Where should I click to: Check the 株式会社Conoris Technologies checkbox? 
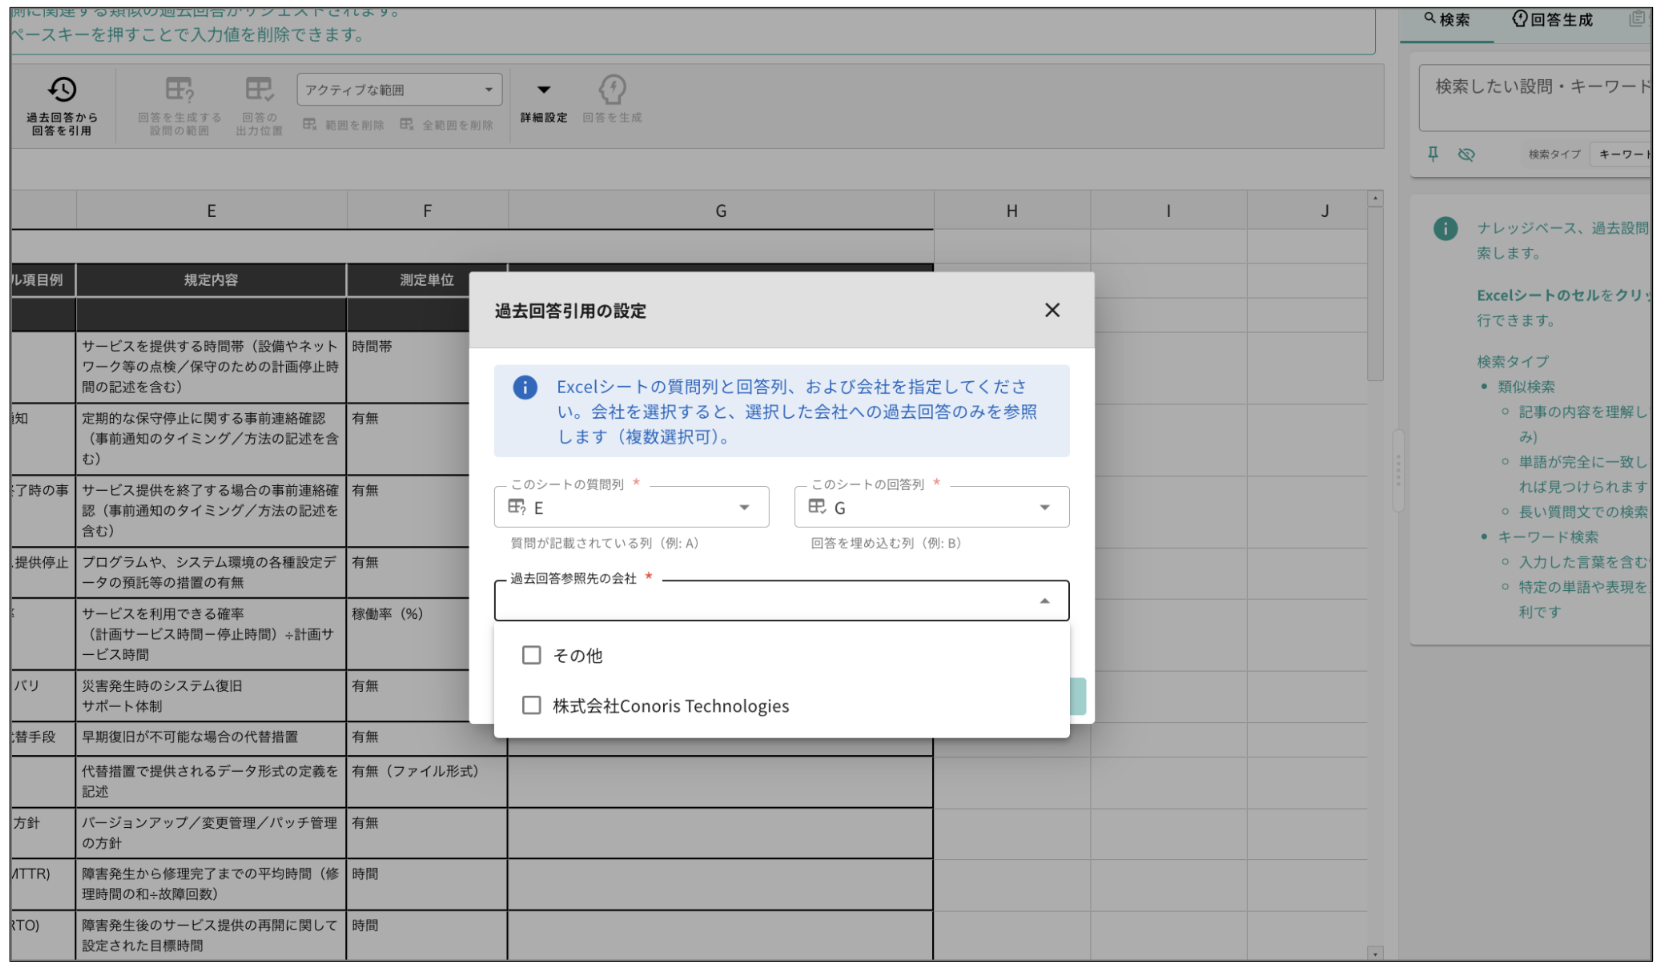pos(532,706)
